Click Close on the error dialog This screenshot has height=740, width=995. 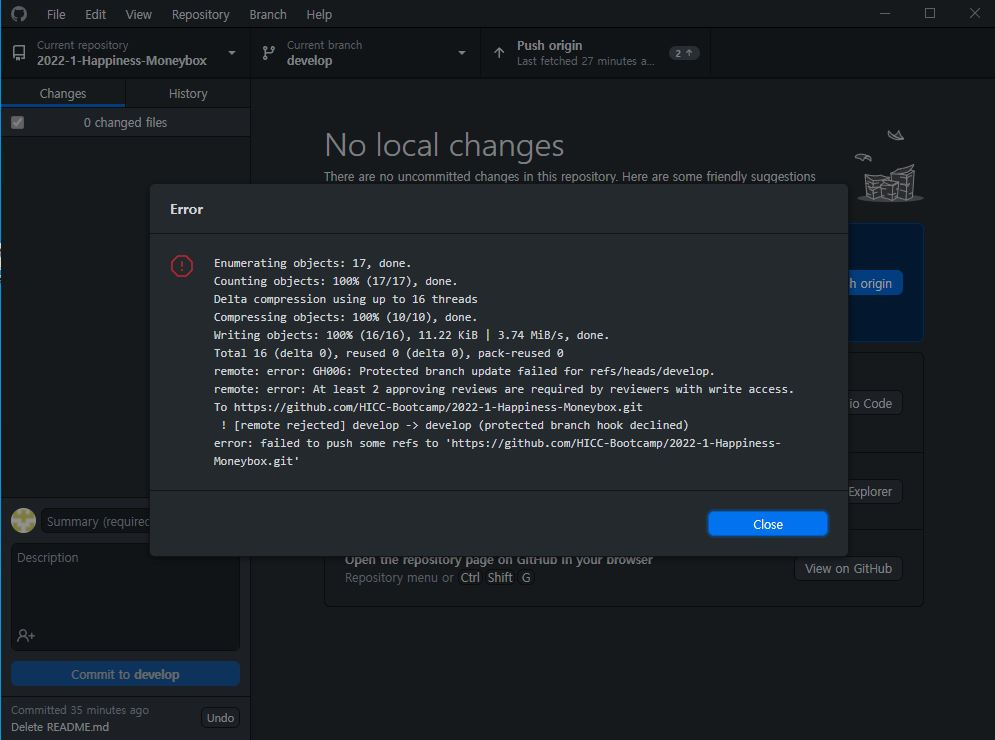point(767,523)
